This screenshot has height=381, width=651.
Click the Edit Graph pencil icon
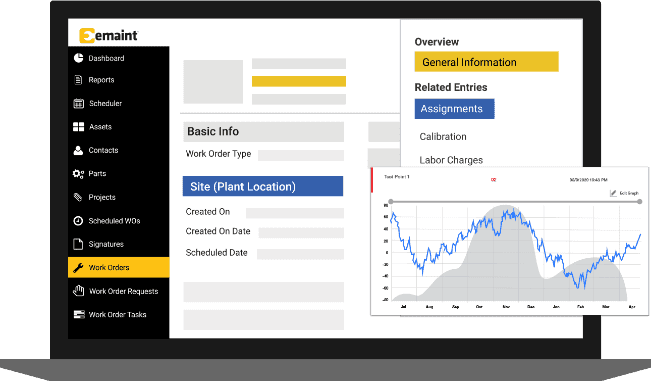(x=613, y=193)
